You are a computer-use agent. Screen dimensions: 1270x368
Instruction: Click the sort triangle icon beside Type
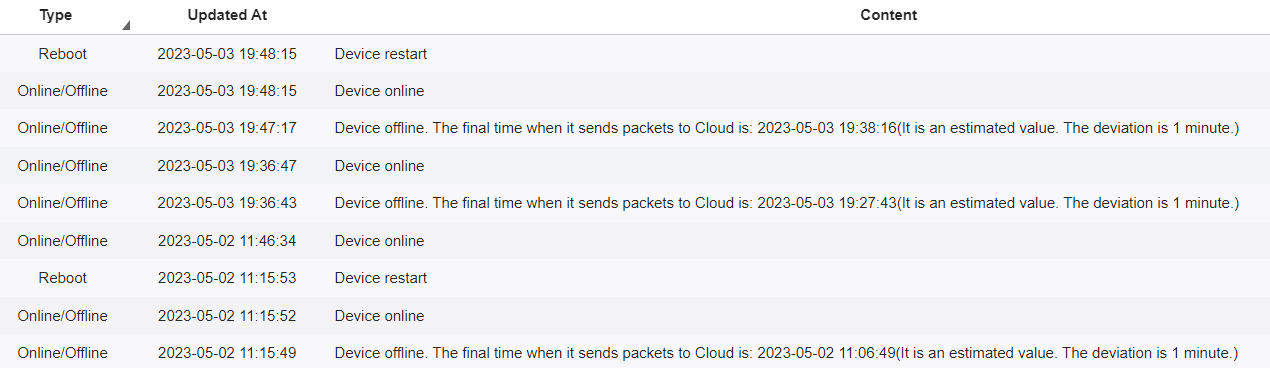[126, 27]
